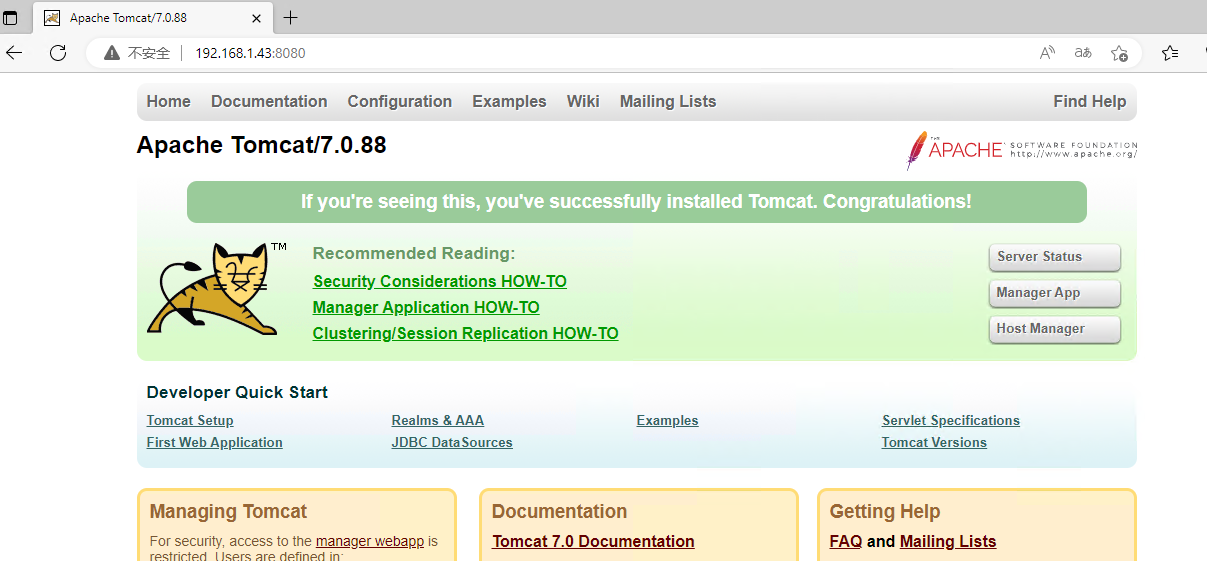This screenshot has width=1207, height=561.
Task: Click the manager webapp link
Action: pyautogui.click(x=370, y=541)
